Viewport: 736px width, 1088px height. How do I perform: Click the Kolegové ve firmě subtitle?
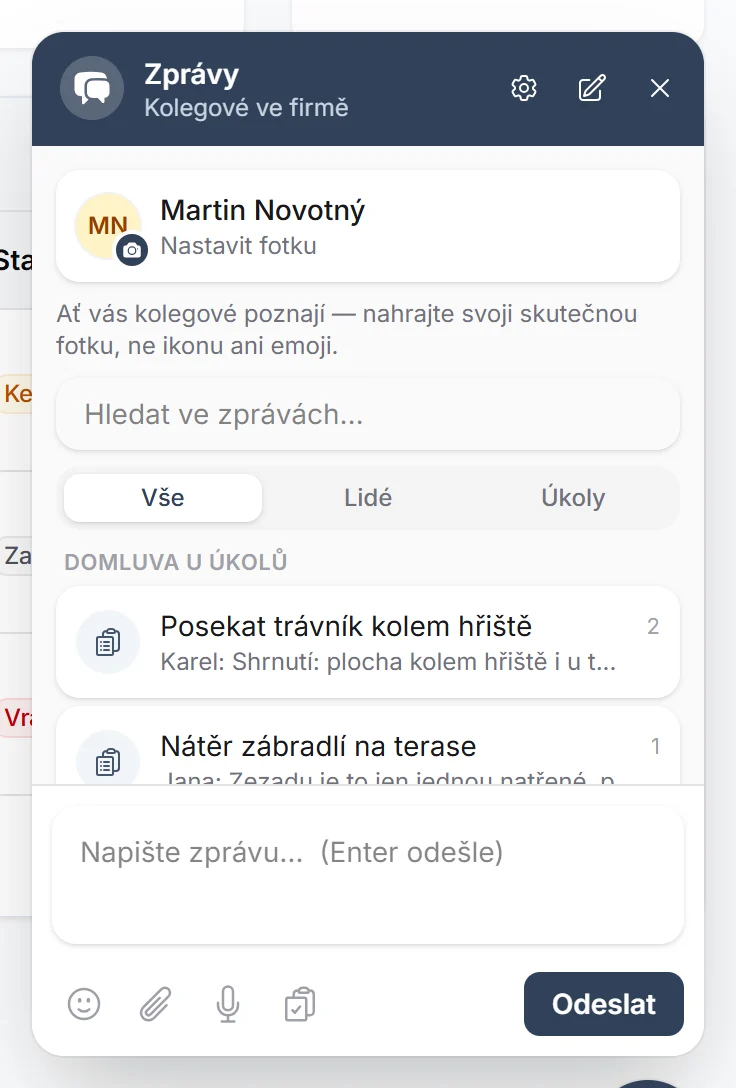pos(246,108)
